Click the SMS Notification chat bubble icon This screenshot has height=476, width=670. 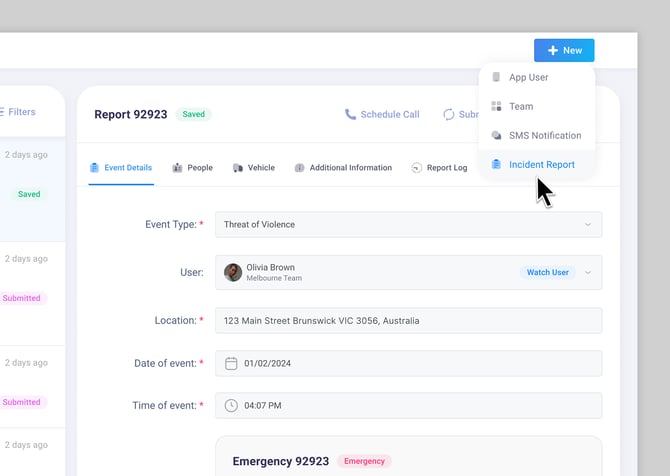[x=496, y=135]
